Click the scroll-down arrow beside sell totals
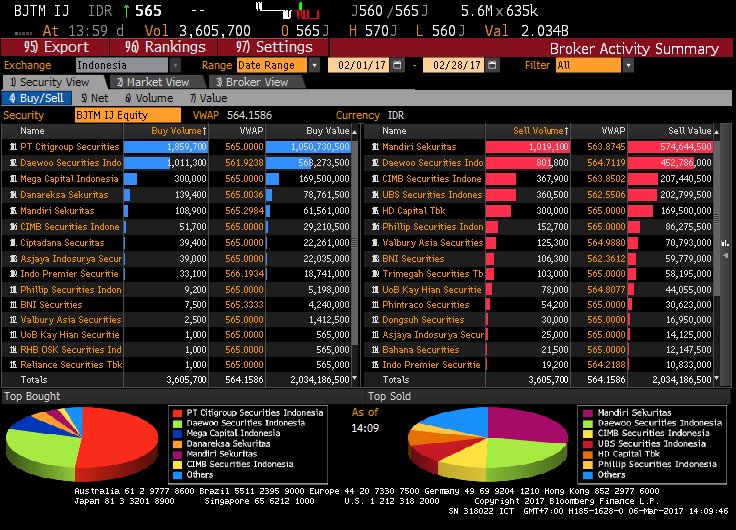 [717, 378]
